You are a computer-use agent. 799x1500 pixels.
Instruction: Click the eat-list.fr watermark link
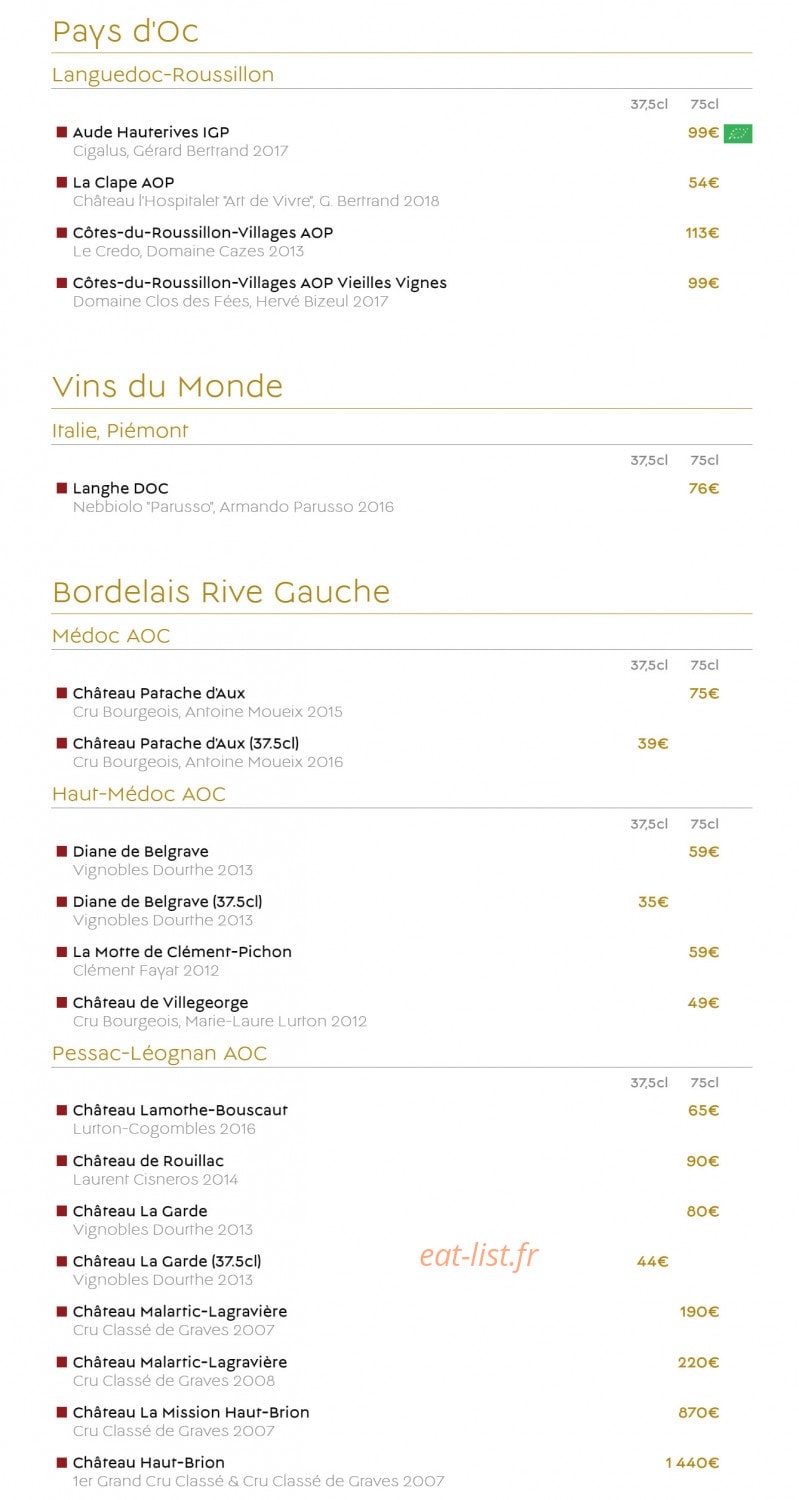click(479, 1254)
